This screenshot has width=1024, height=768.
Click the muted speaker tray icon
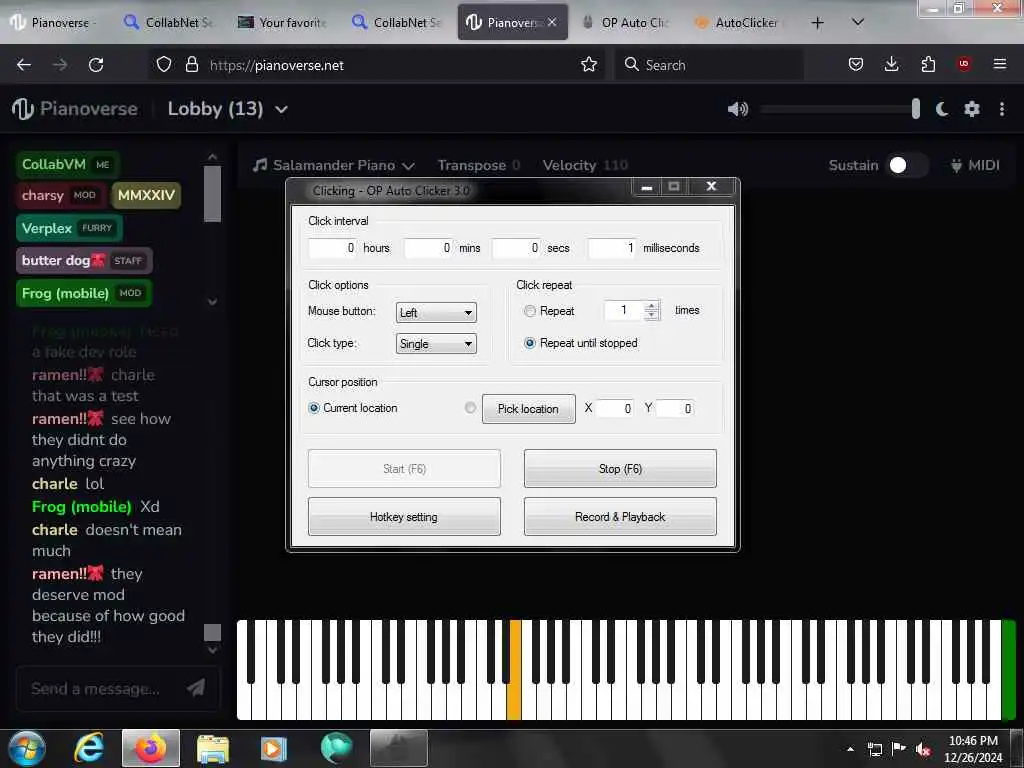(x=923, y=749)
